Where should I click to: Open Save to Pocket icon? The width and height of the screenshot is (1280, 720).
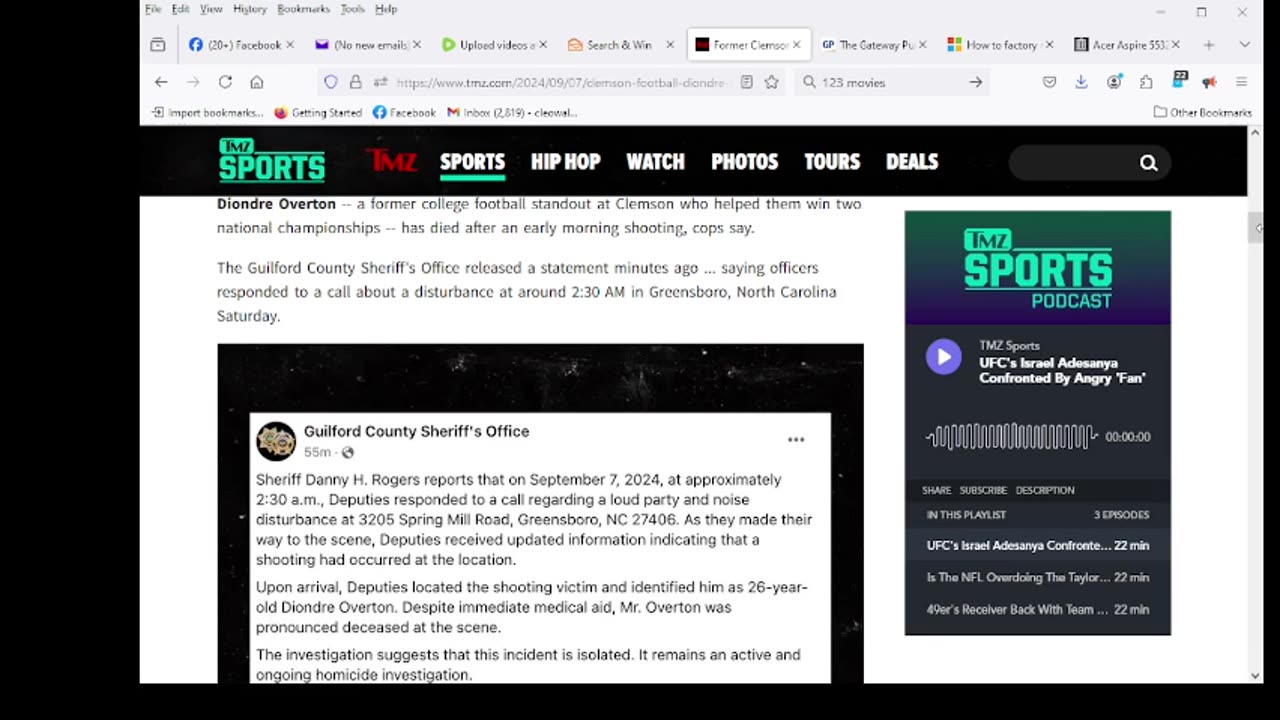1049,82
